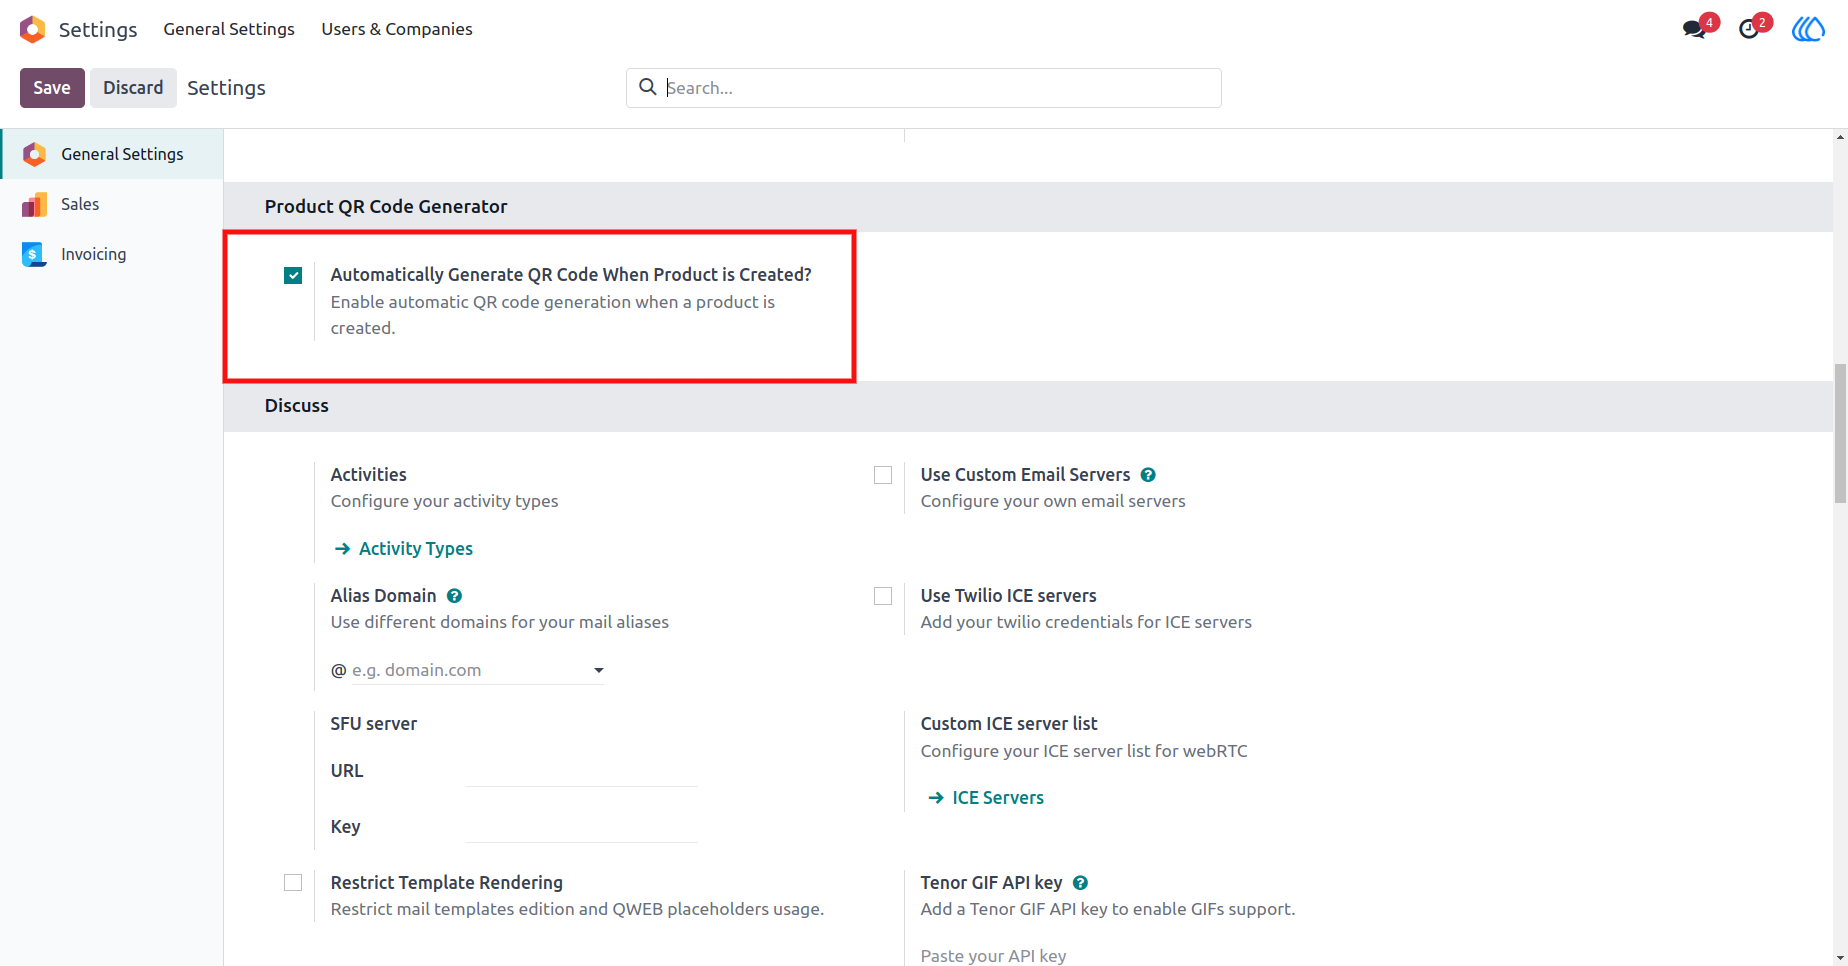Enable Use Custom Email Servers checkbox
Screen dimensions: 1848x966
pos(883,475)
